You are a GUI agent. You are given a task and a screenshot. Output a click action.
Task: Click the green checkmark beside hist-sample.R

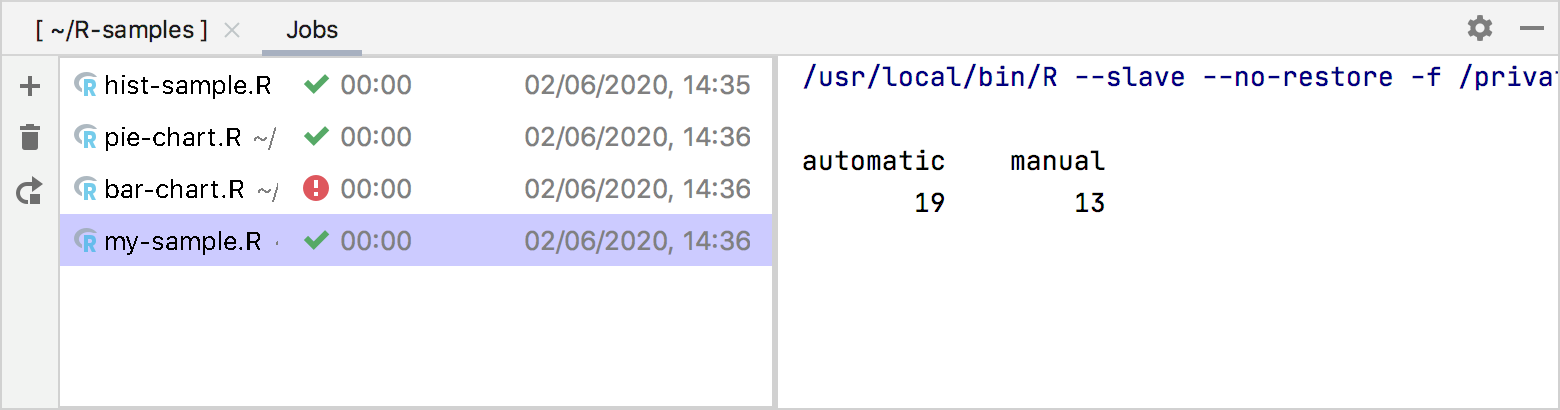pyautogui.click(x=316, y=85)
